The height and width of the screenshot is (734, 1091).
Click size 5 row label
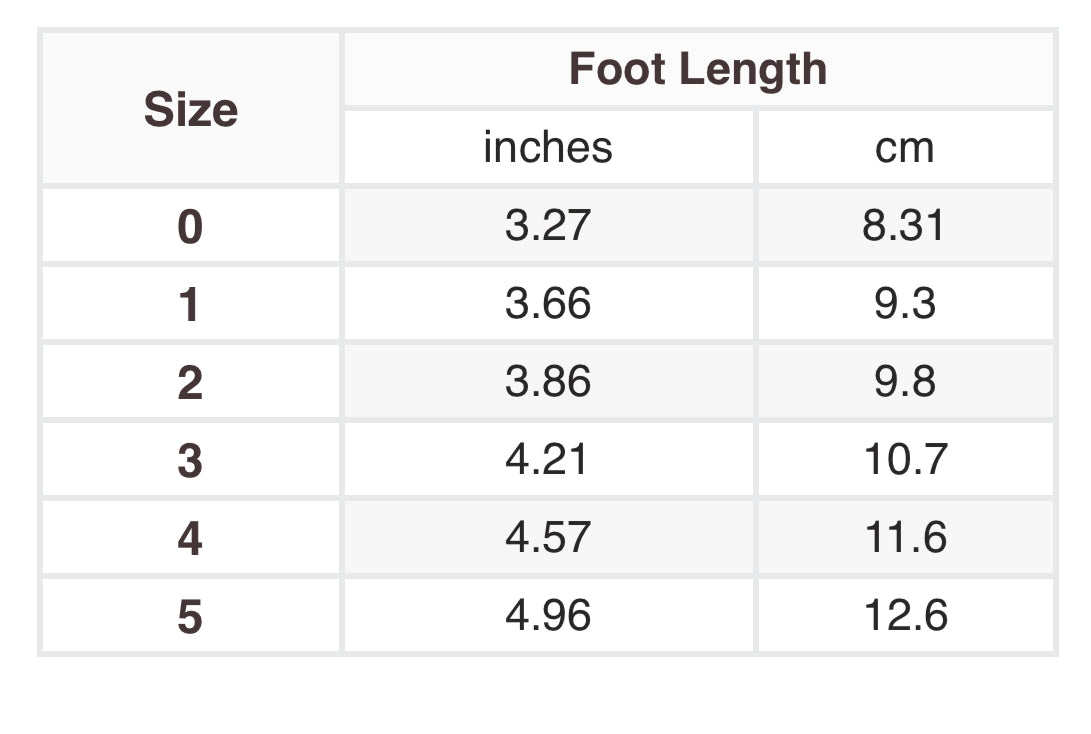[x=190, y=616]
